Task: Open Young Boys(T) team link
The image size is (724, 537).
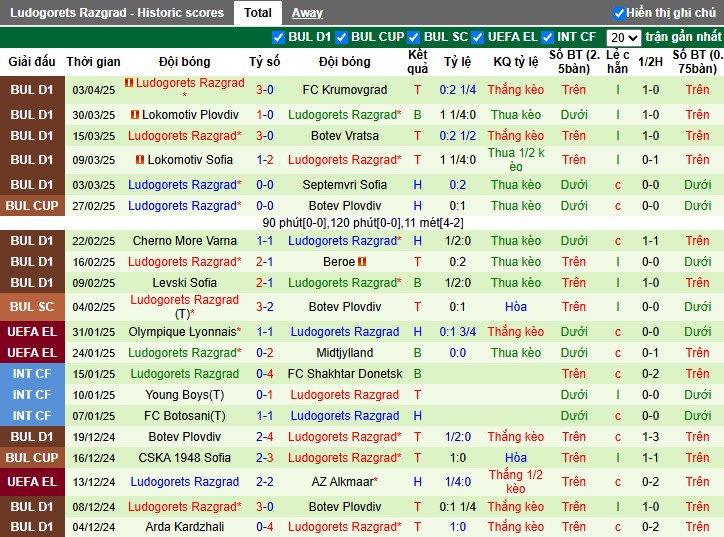Action: click(x=185, y=395)
